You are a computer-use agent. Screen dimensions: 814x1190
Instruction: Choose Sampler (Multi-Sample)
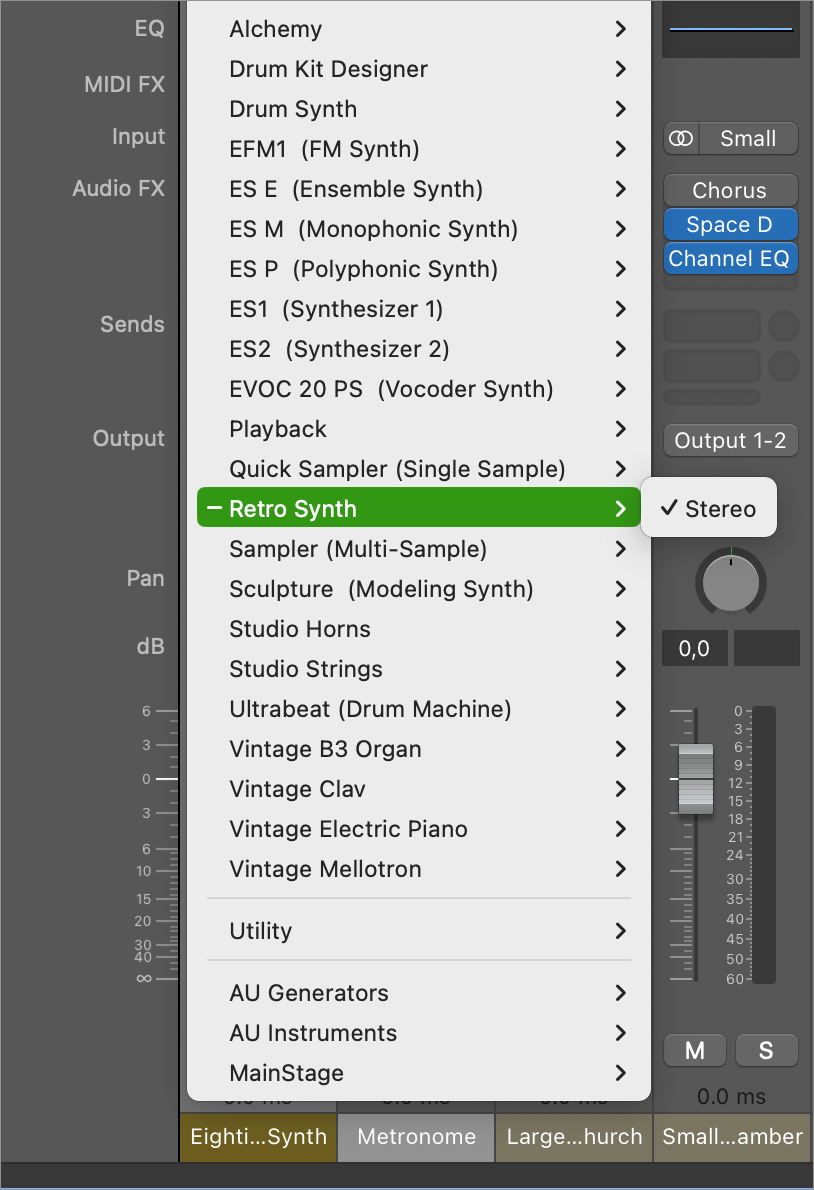(x=419, y=549)
